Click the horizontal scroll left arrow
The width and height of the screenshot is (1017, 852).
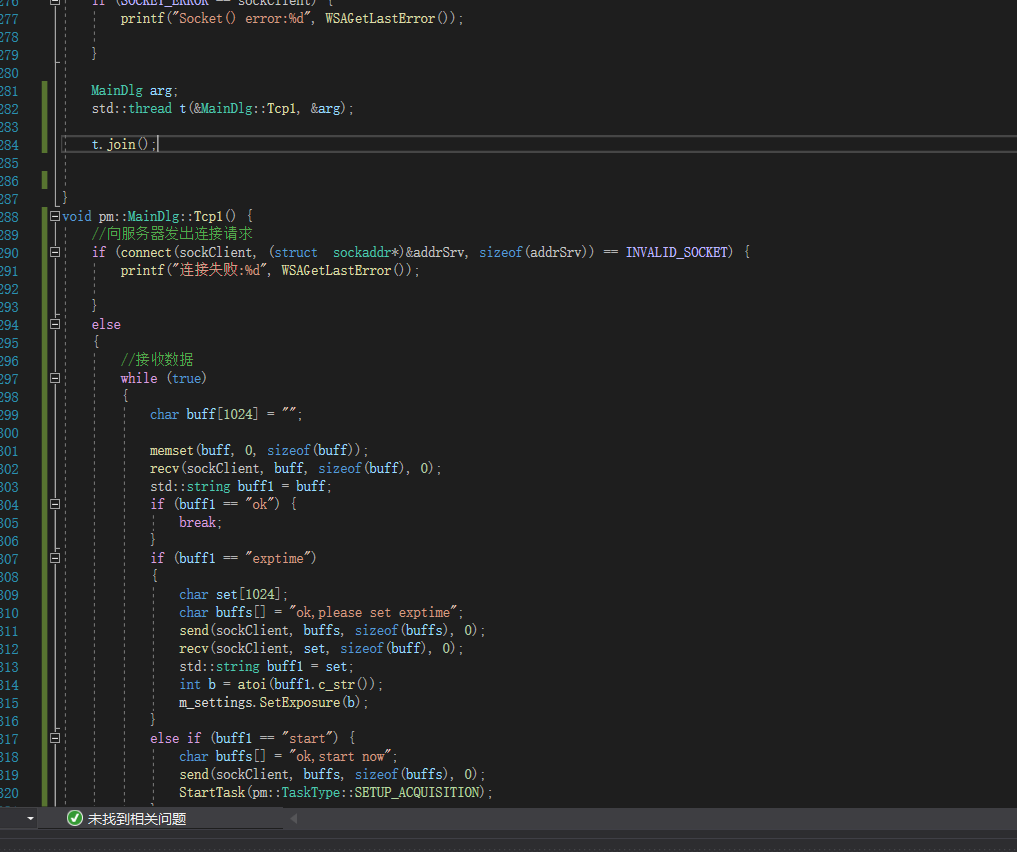(294, 818)
